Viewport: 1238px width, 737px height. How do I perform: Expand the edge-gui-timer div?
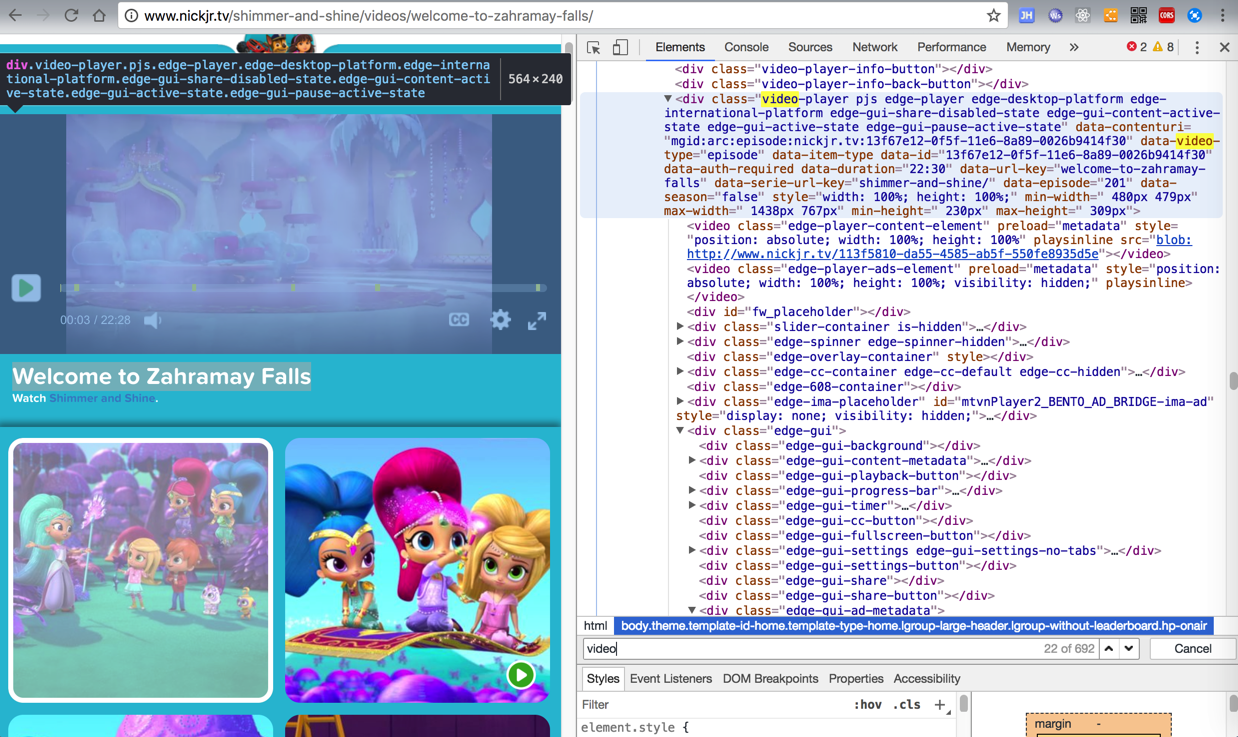(692, 506)
